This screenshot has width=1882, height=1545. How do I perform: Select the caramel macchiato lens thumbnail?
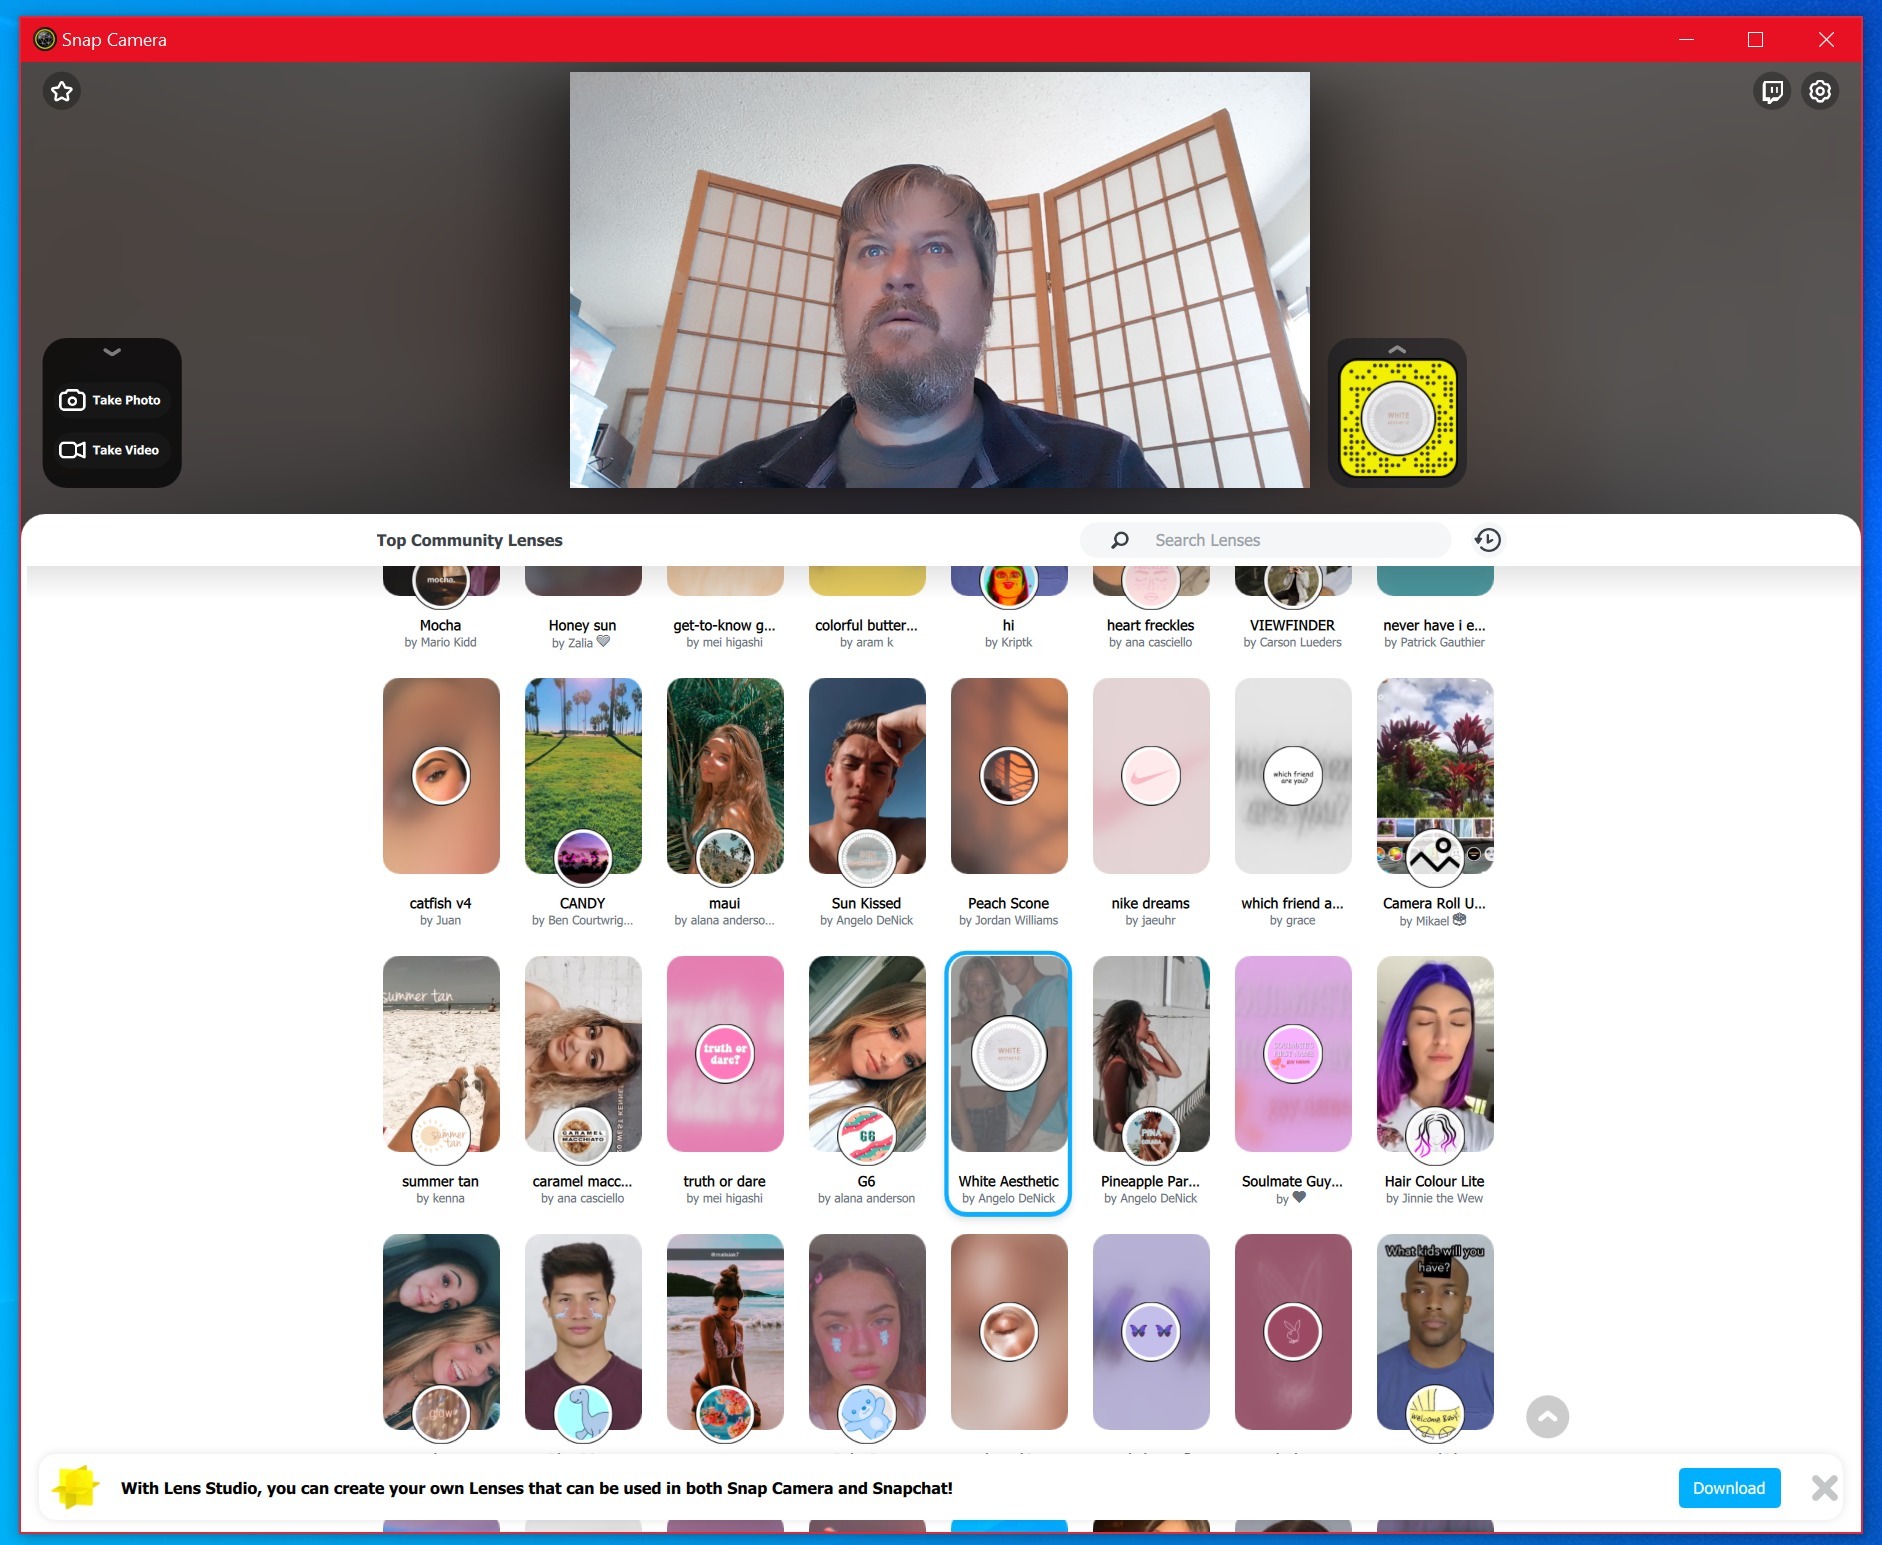tap(583, 1054)
